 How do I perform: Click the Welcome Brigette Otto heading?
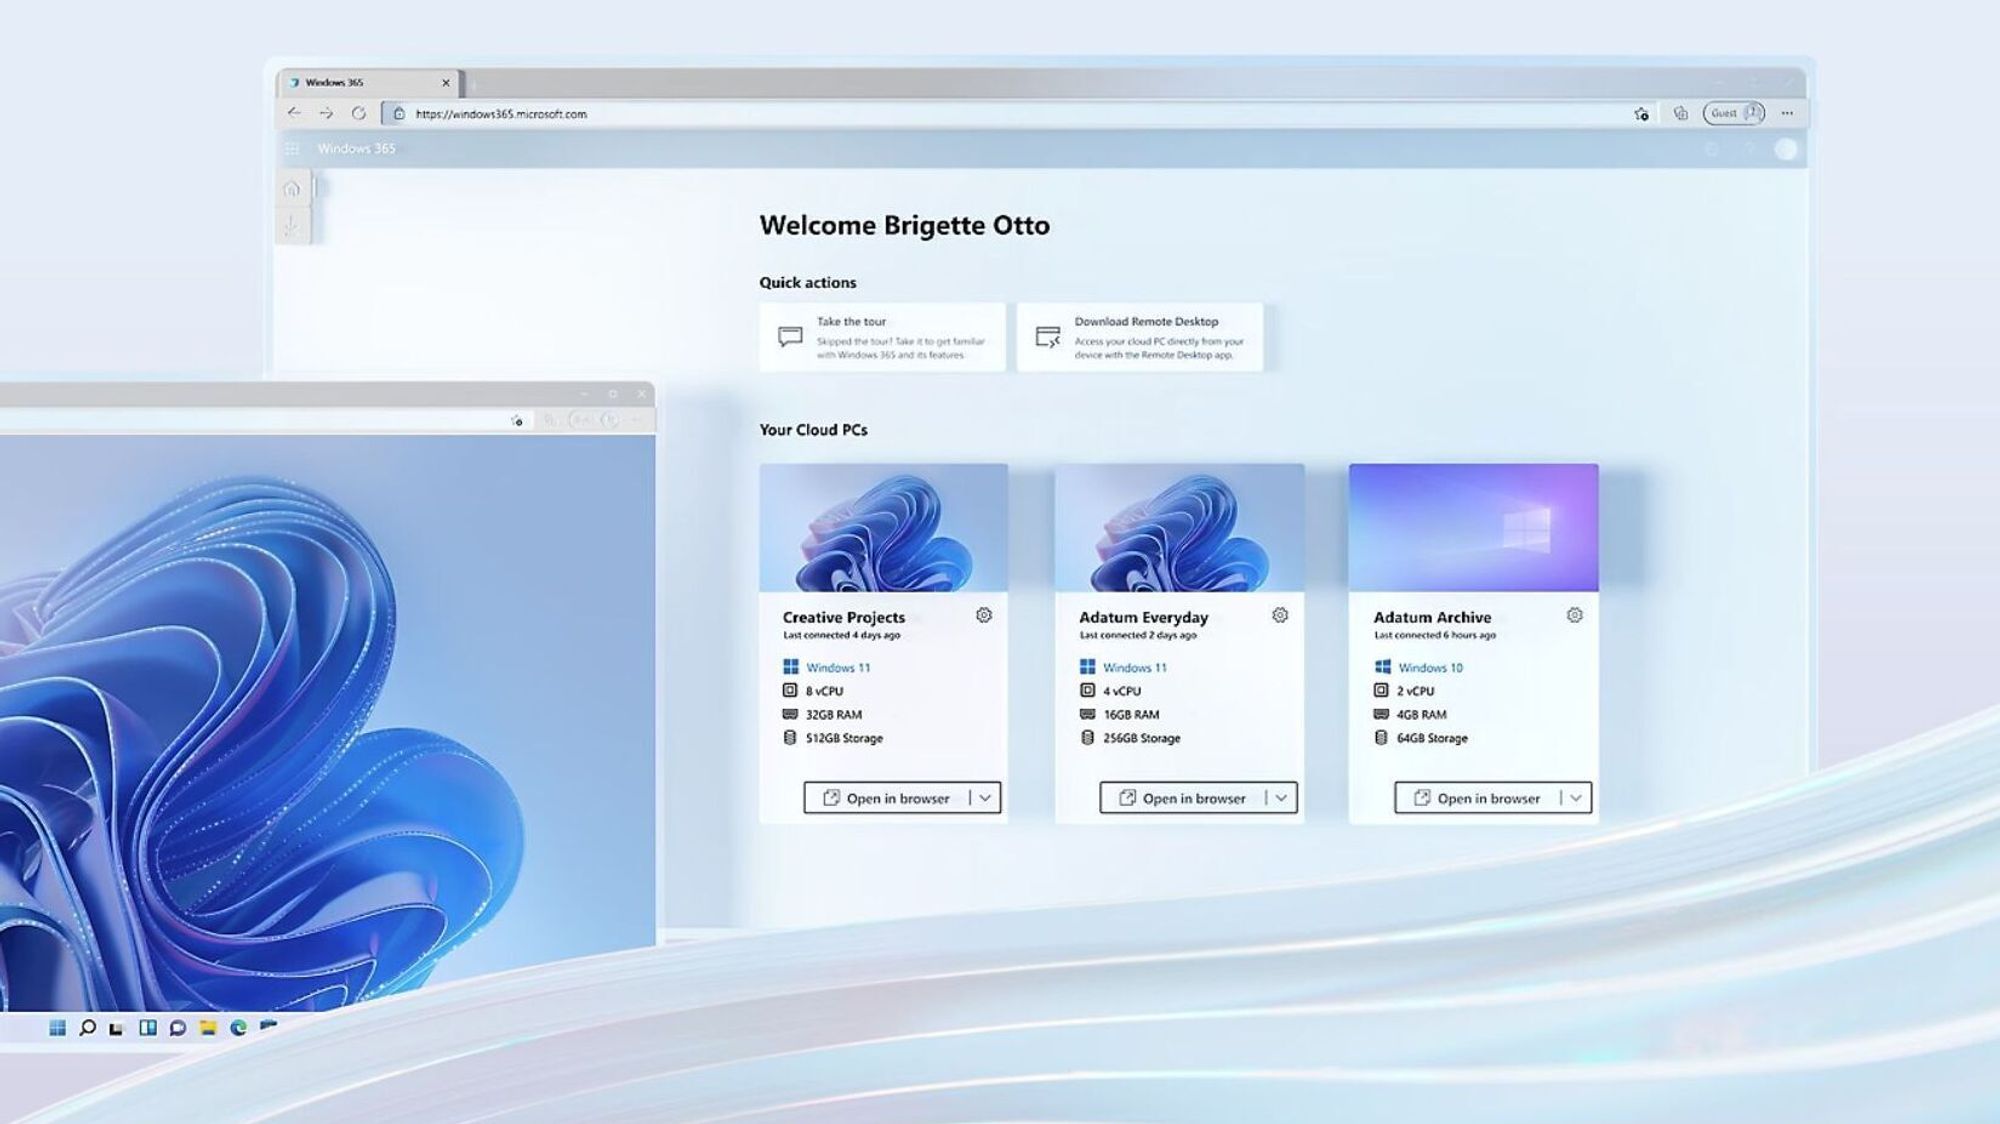pyautogui.click(x=905, y=225)
